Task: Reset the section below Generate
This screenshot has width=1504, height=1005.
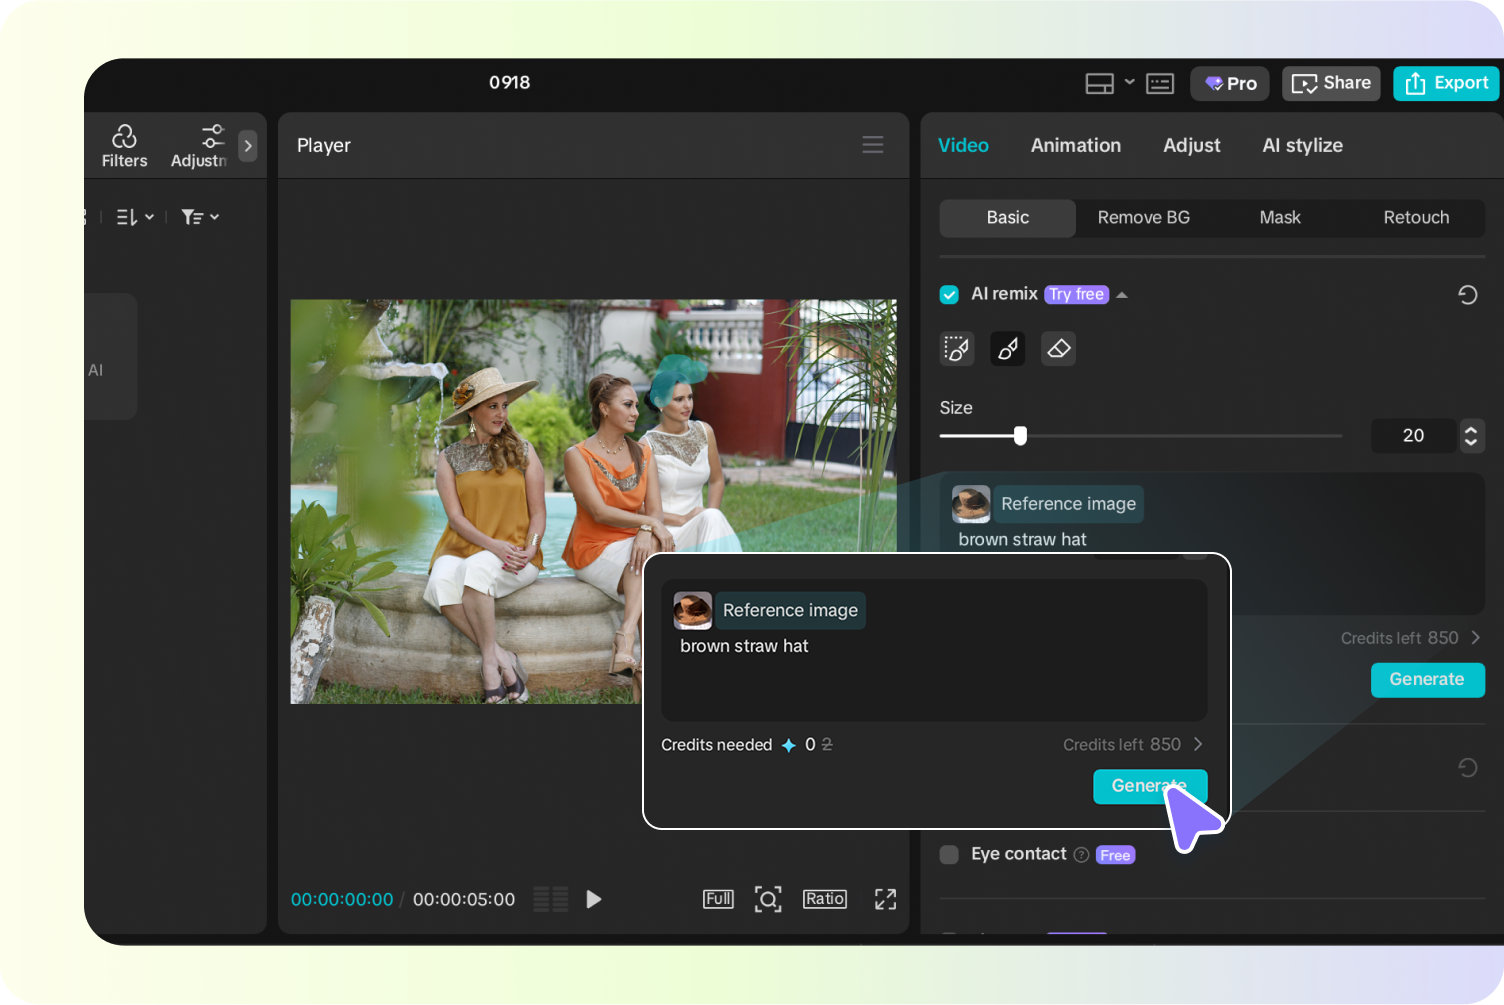Action: click(1468, 768)
